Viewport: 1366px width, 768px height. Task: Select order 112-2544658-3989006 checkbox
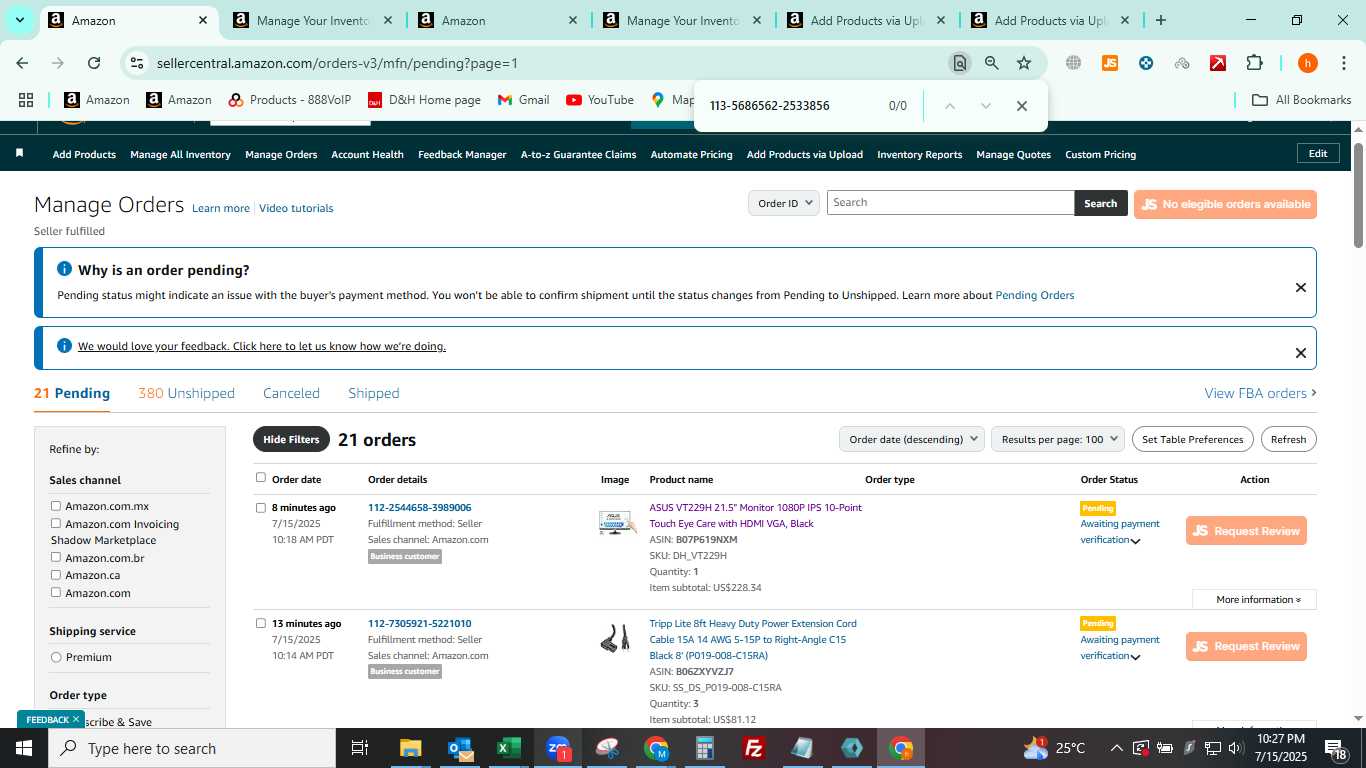point(261,508)
